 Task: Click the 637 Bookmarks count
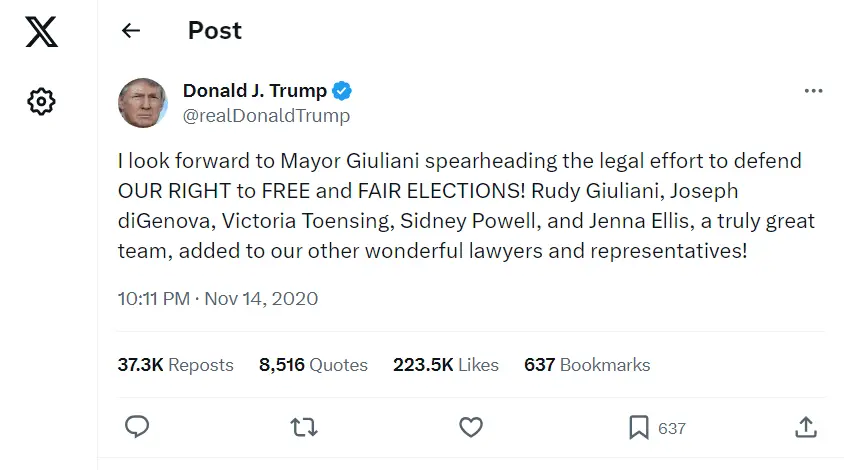[587, 365]
